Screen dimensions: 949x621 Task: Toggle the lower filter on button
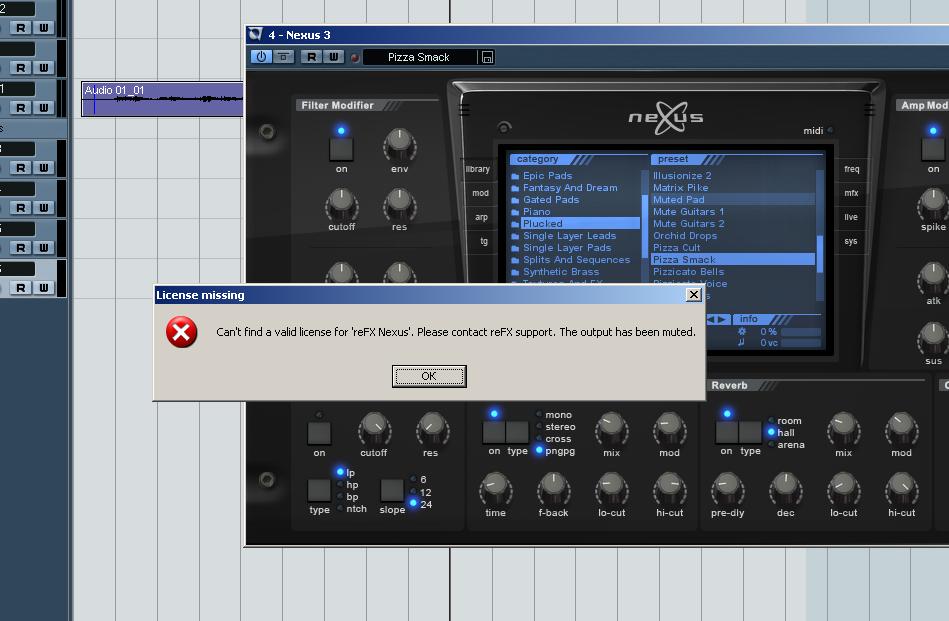[319, 433]
